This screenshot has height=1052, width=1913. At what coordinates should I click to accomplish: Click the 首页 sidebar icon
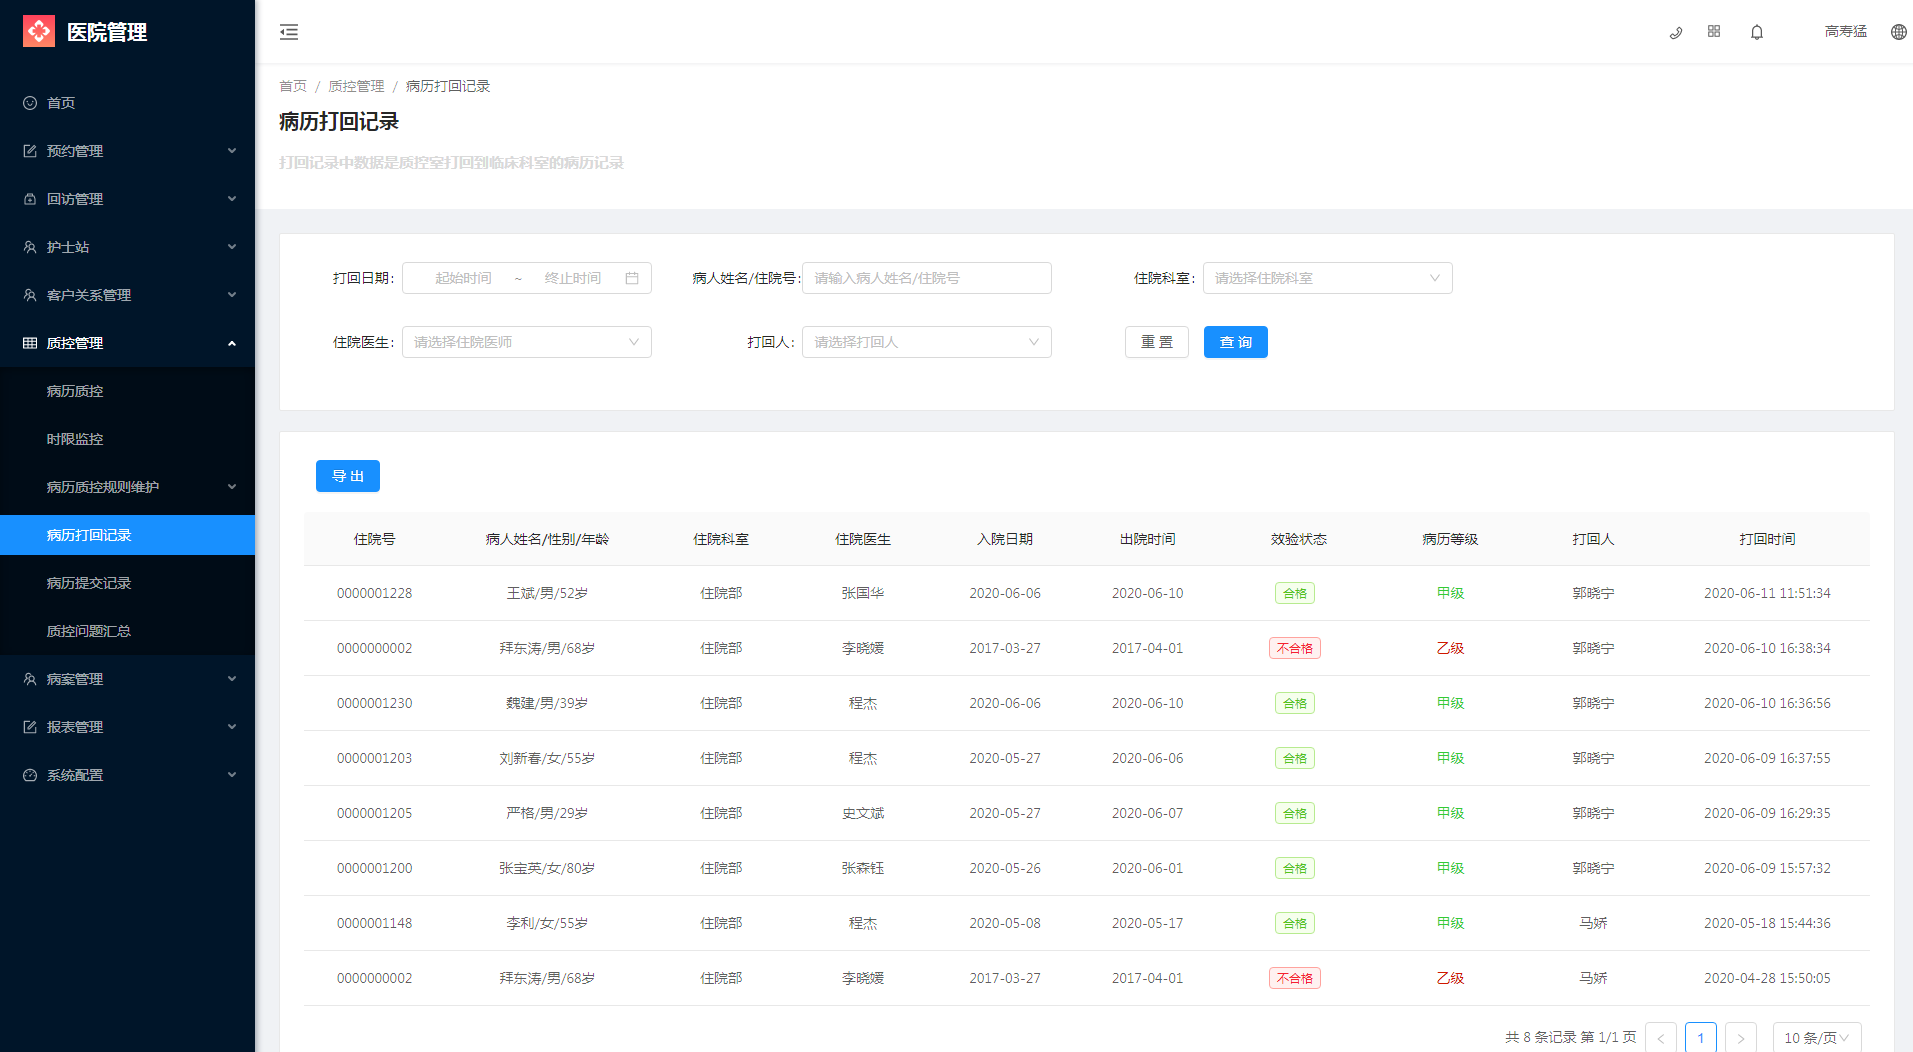[30, 103]
